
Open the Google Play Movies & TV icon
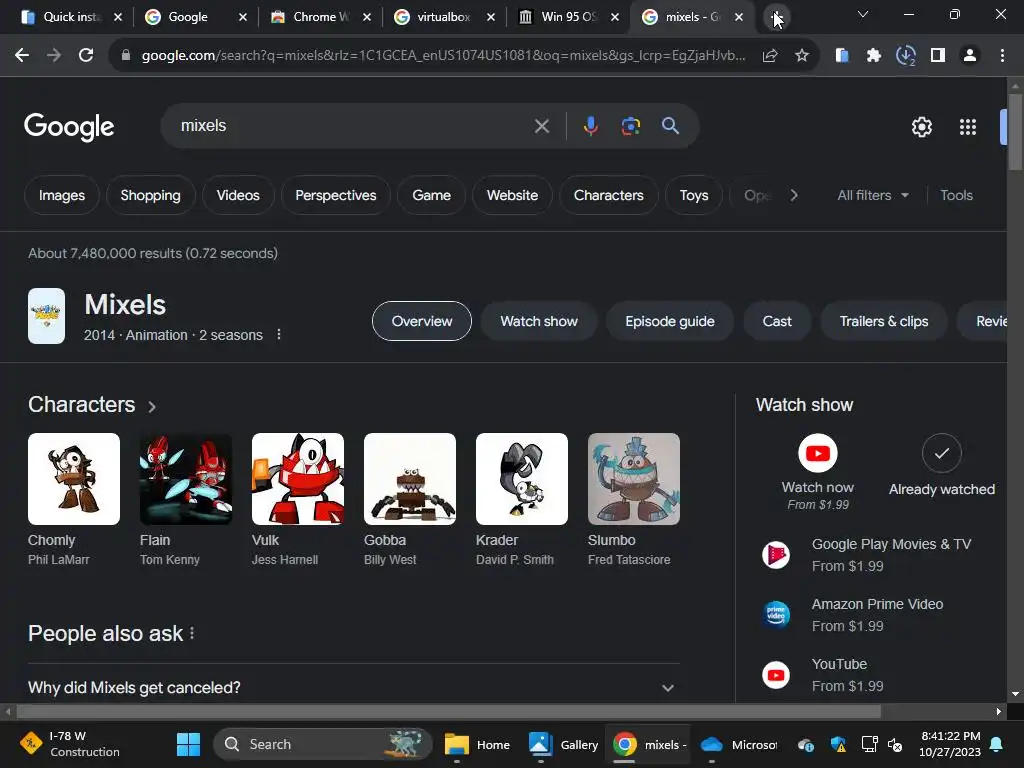[x=776, y=555]
